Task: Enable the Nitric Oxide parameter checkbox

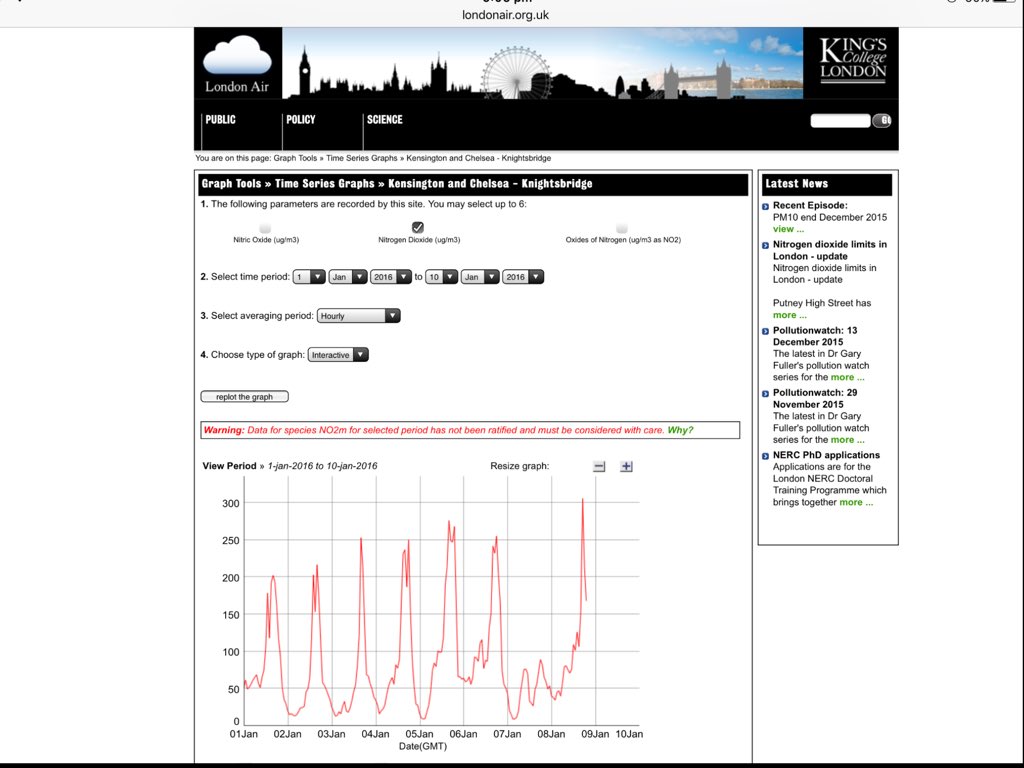Action: pyautogui.click(x=263, y=227)
